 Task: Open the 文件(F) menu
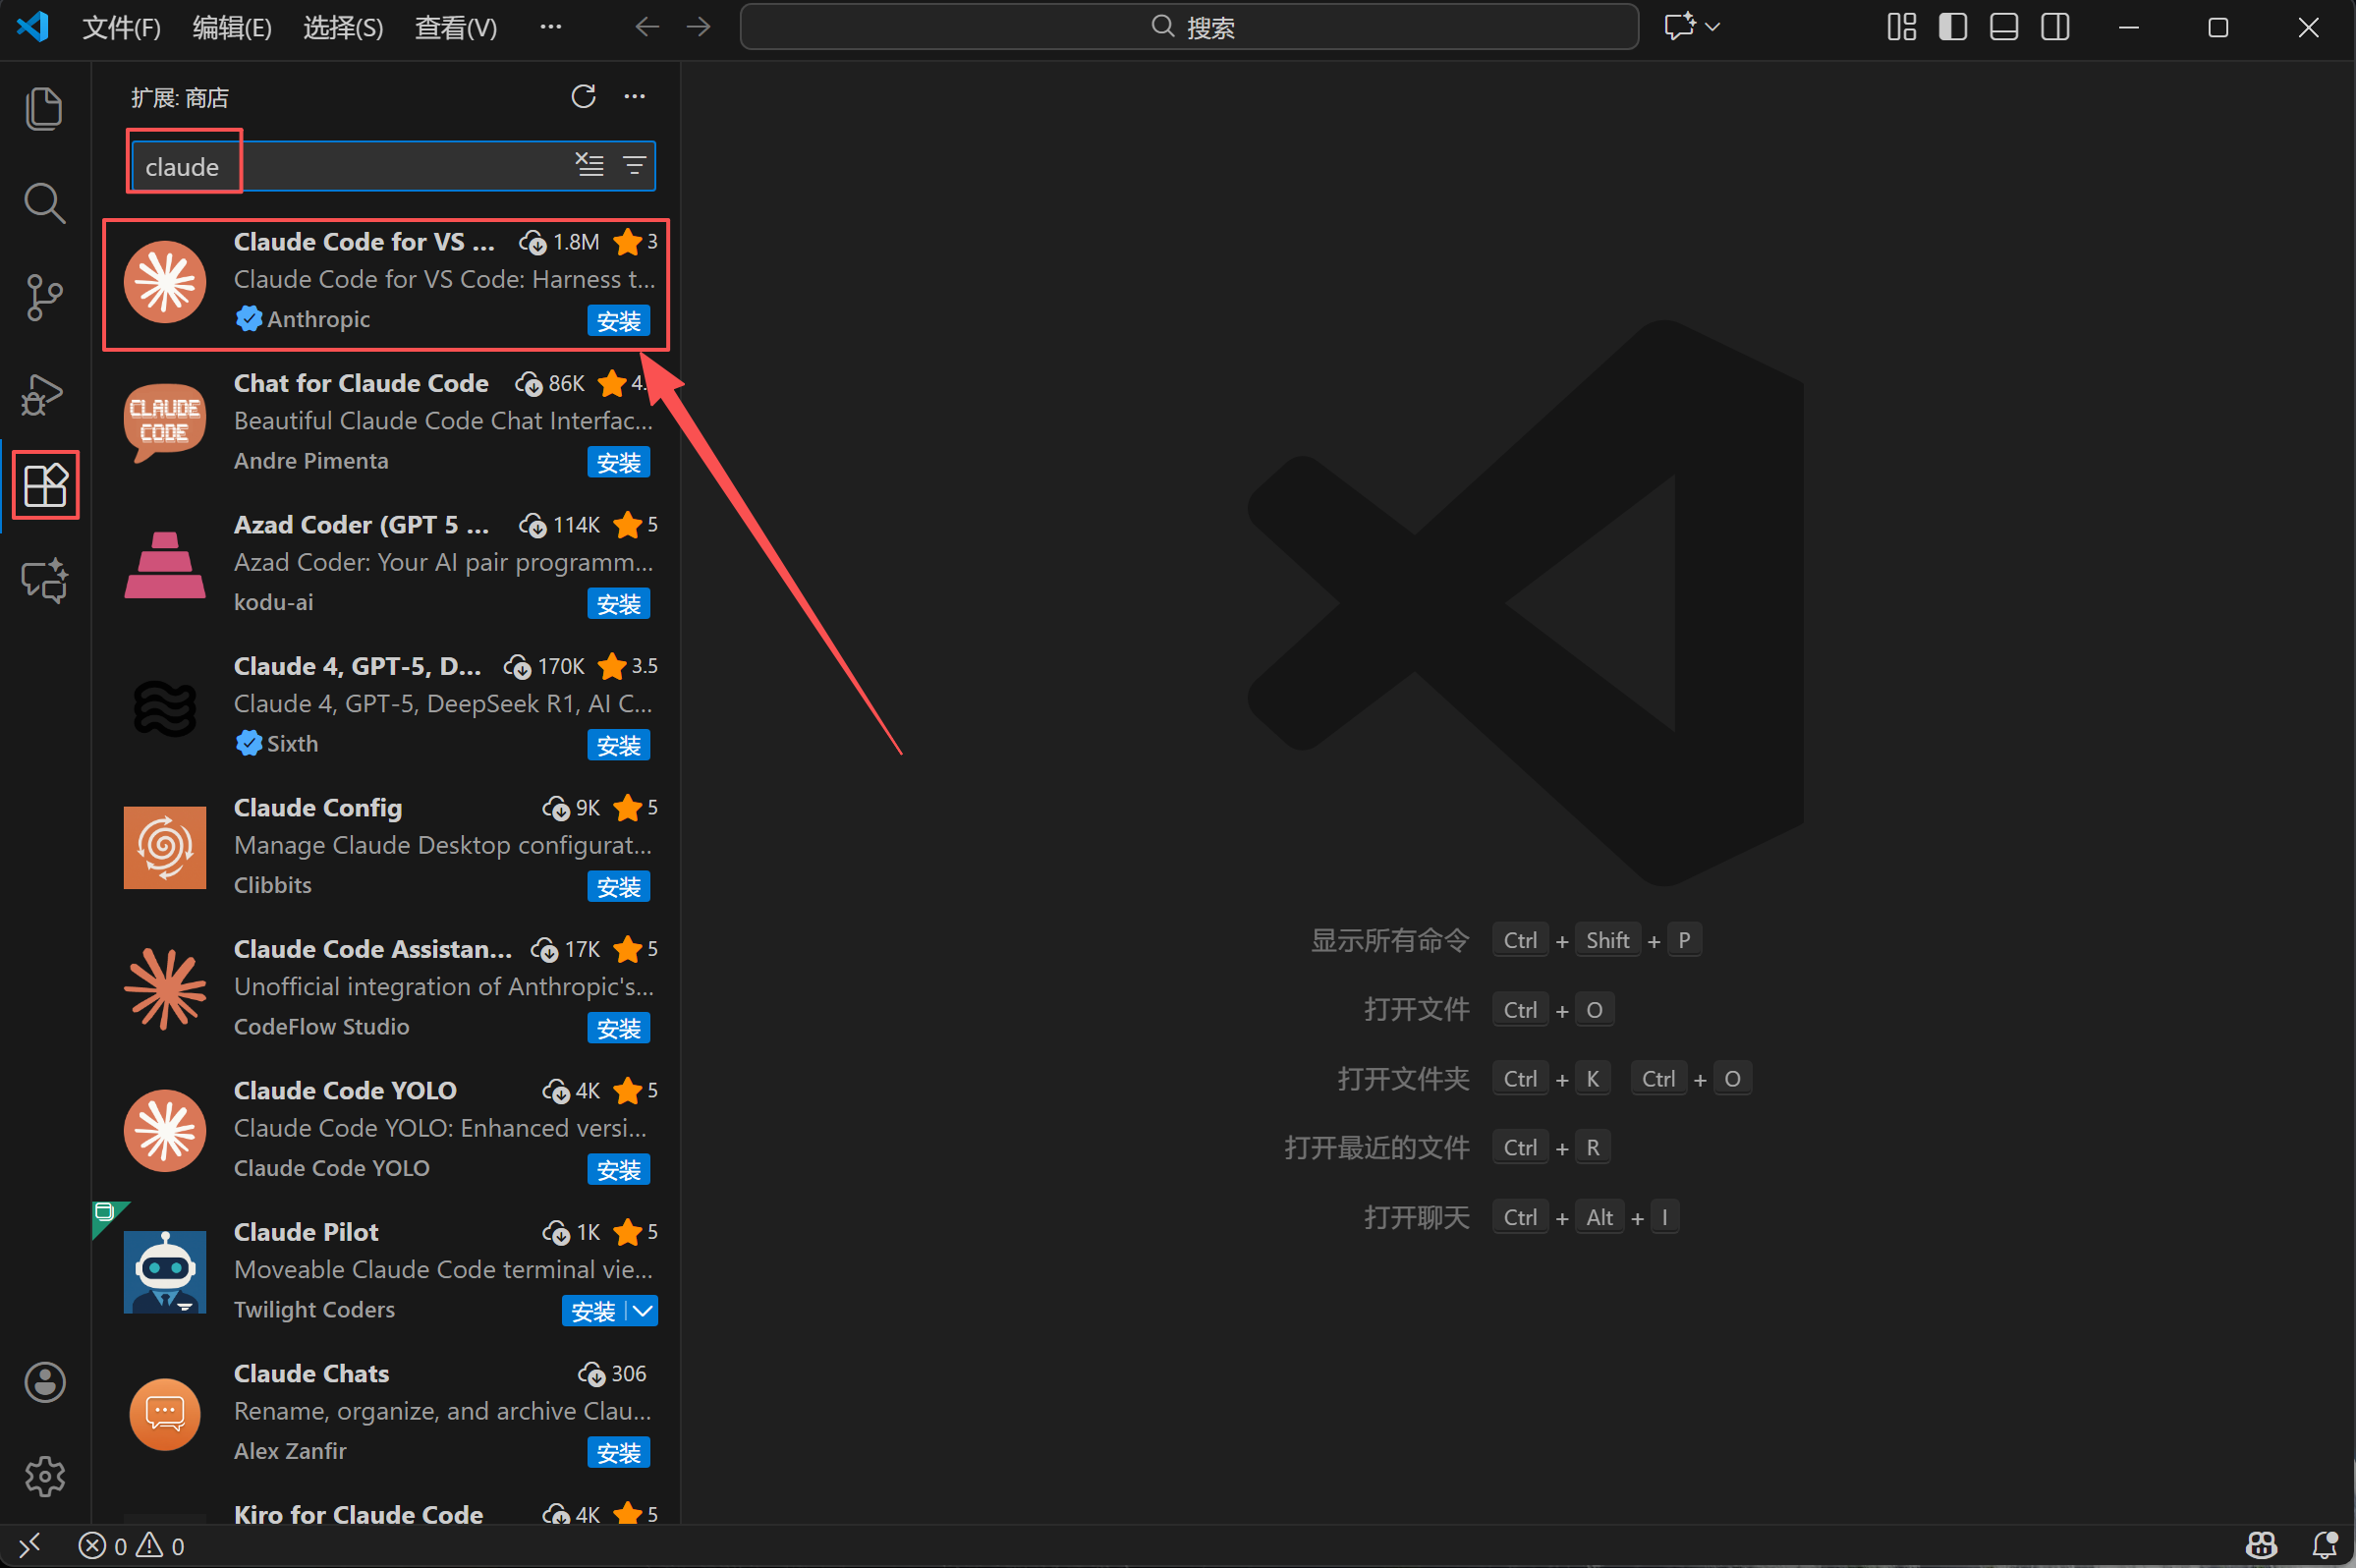(122, 27)
